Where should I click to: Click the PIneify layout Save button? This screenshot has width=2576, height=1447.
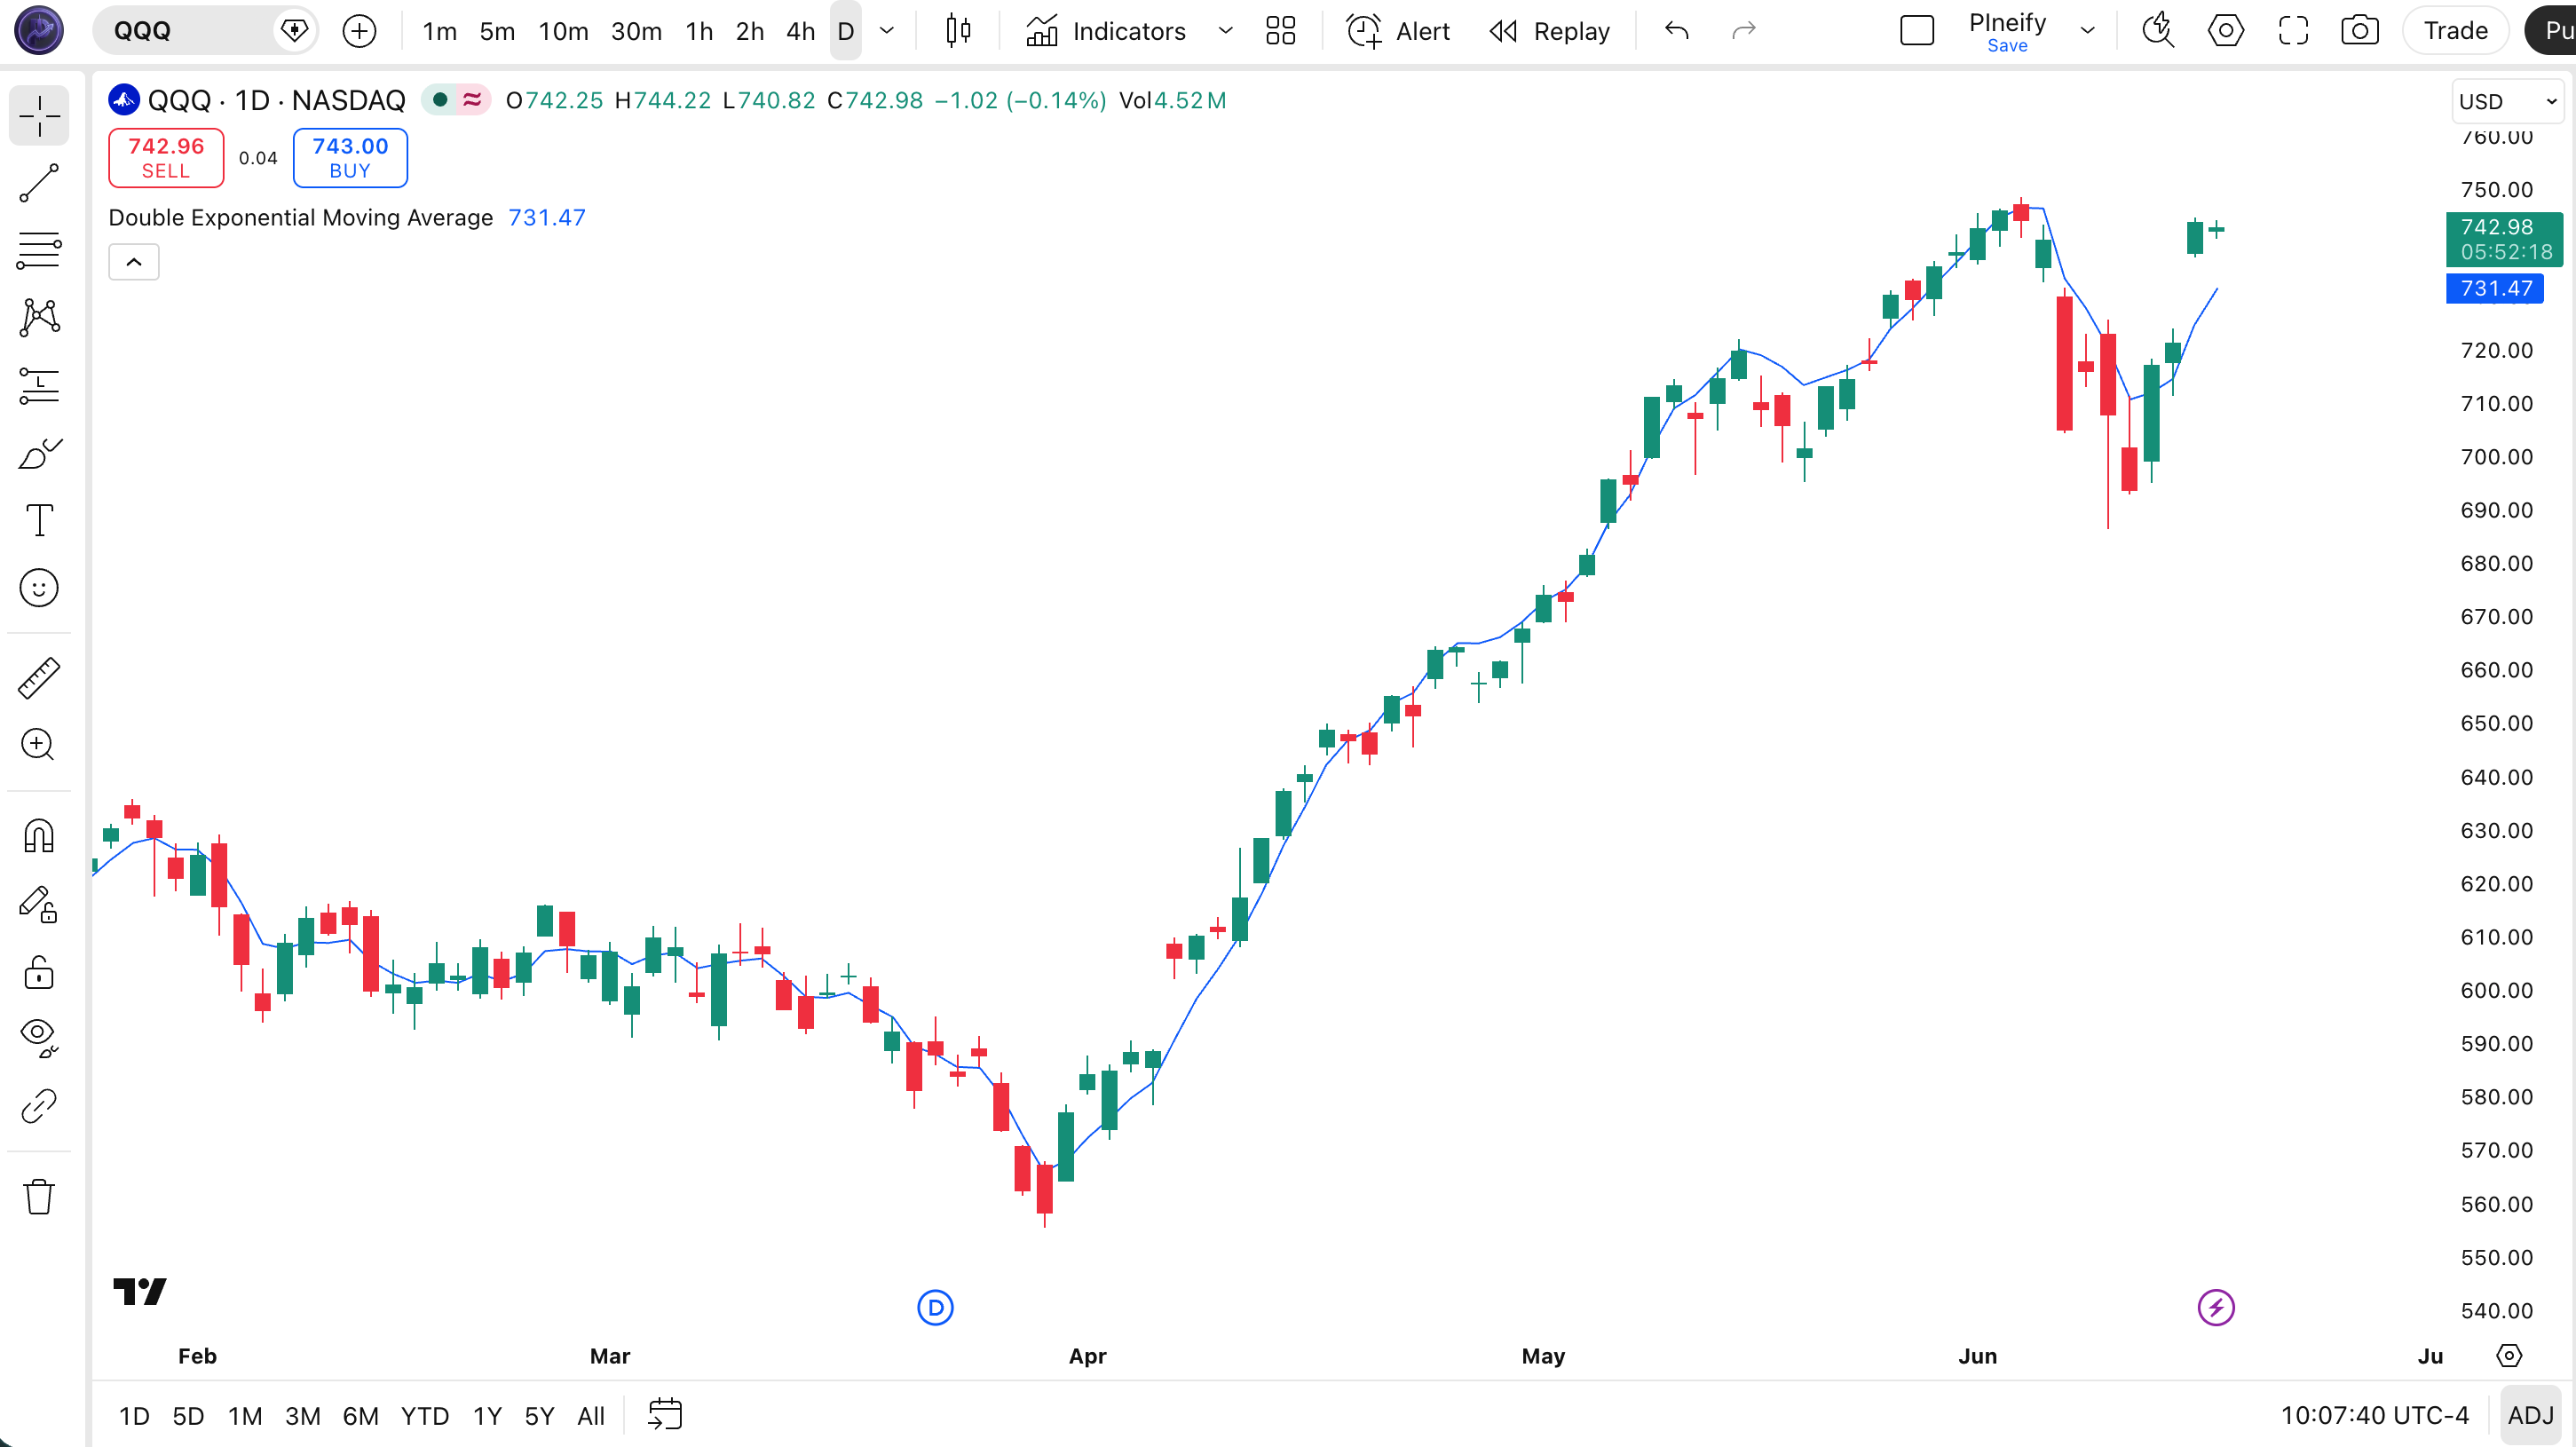pos(2007,46)
